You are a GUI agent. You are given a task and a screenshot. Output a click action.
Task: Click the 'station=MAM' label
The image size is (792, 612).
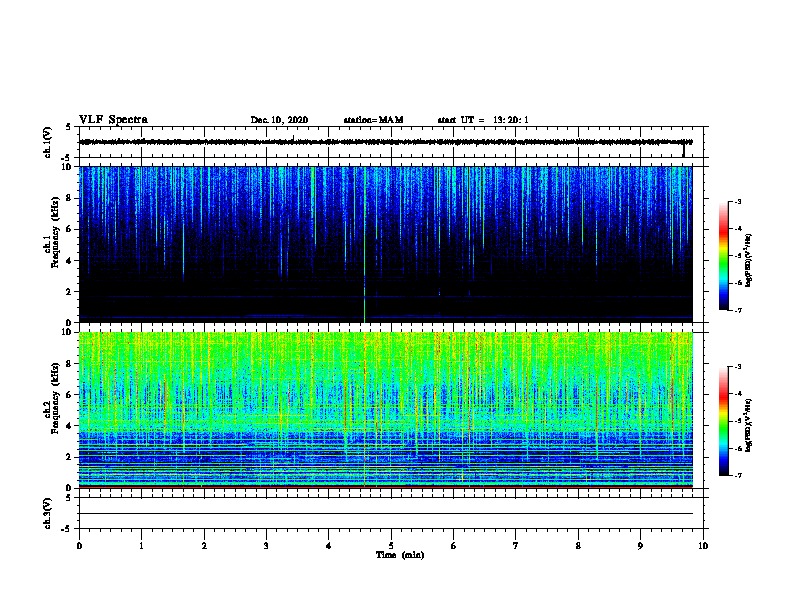(373, 120)
